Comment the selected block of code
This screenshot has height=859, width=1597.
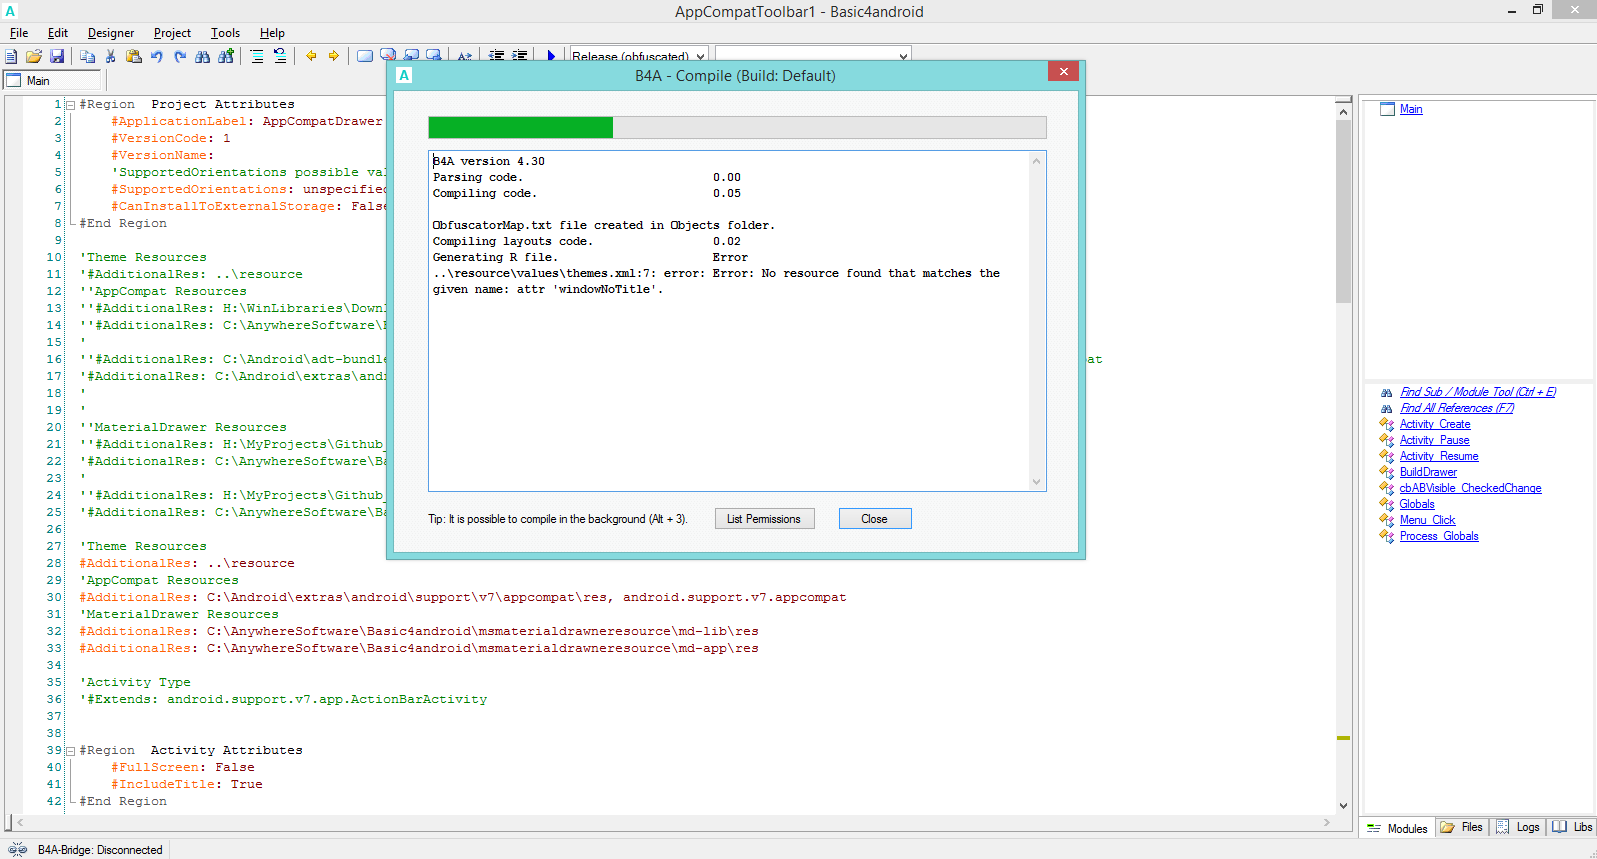[x=257, y=57]
